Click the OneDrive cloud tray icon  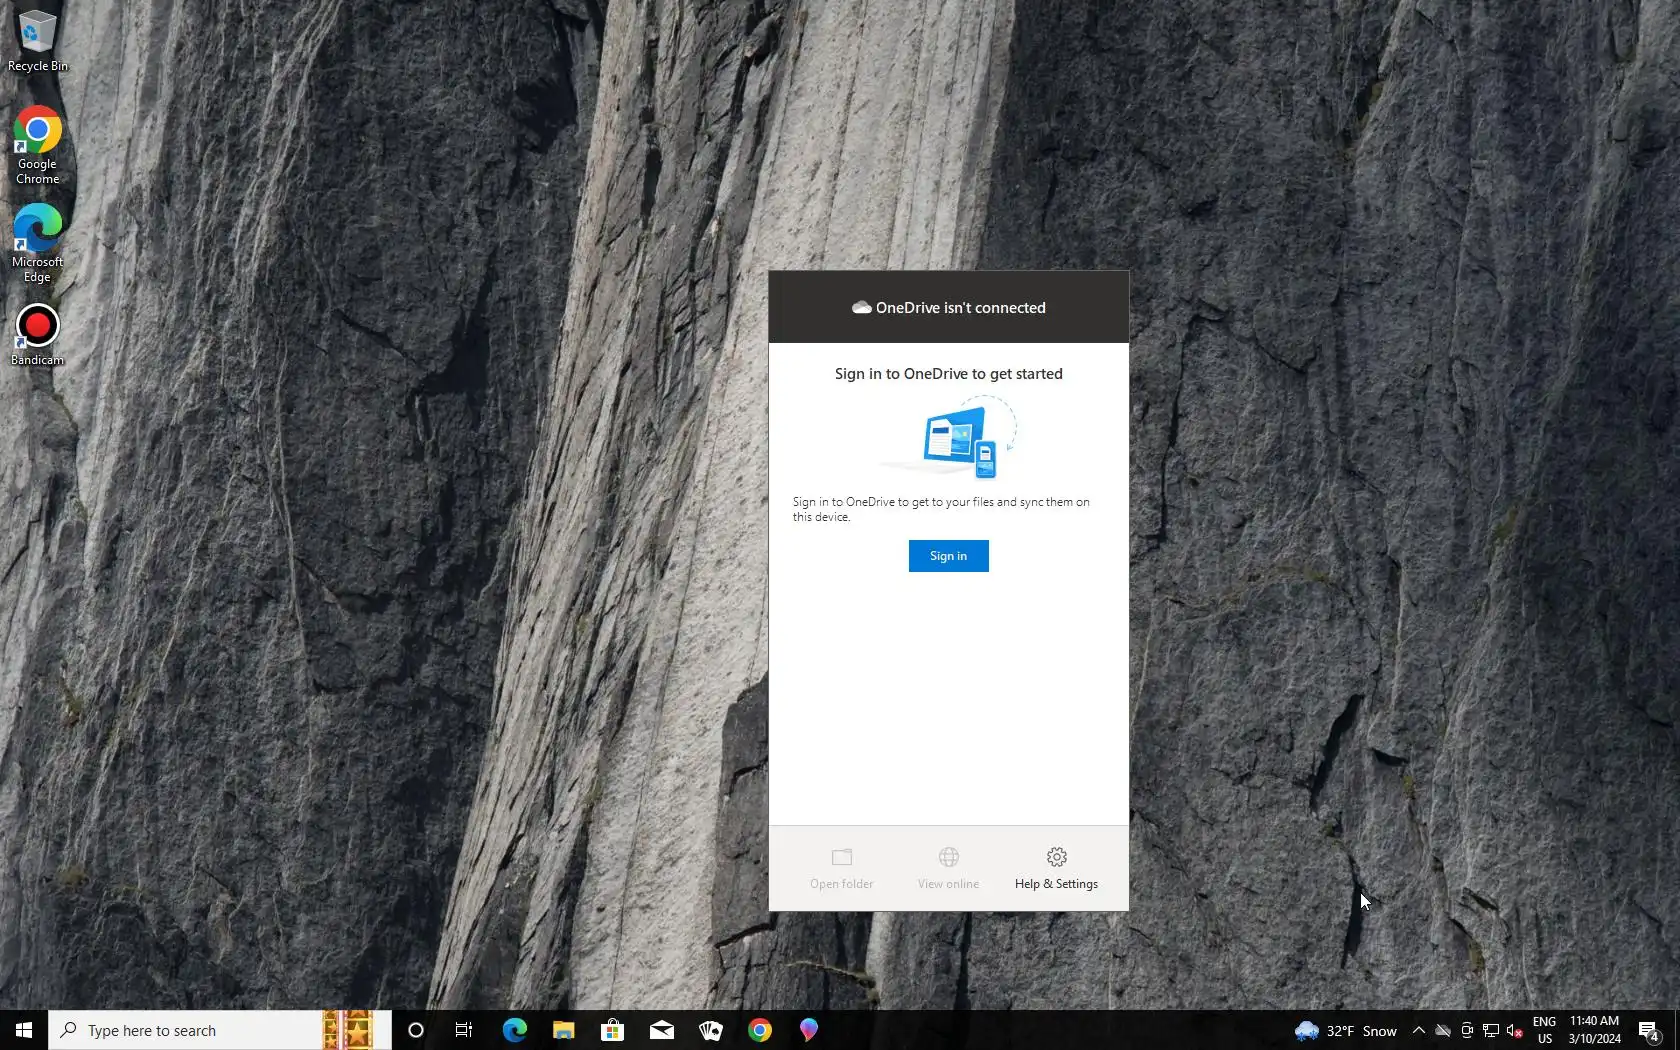(1443, 1031)
